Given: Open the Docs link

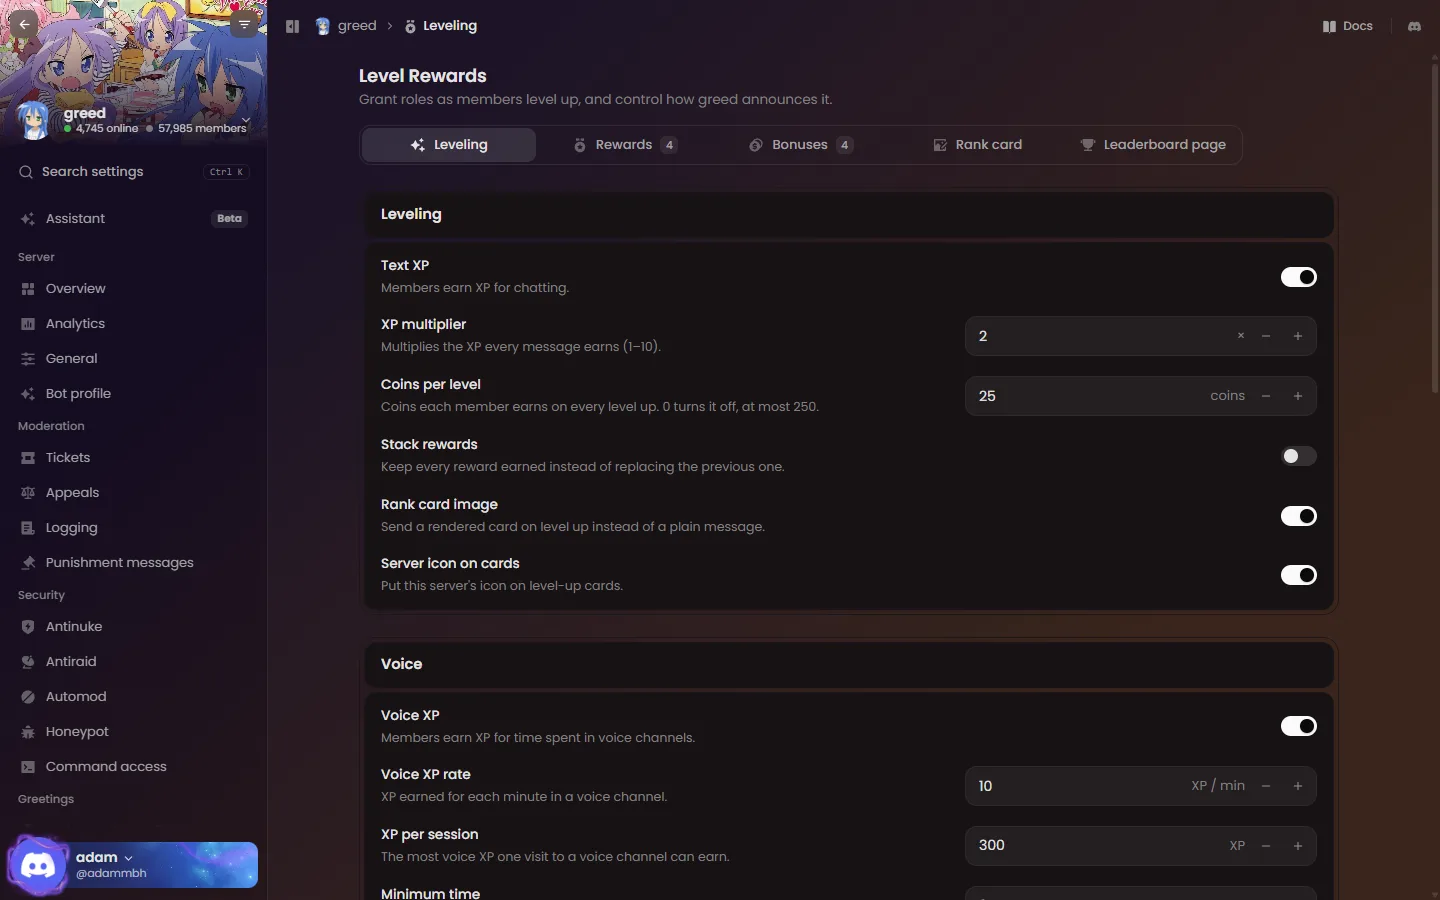Looking at the screenshot, I should 1348,26.
